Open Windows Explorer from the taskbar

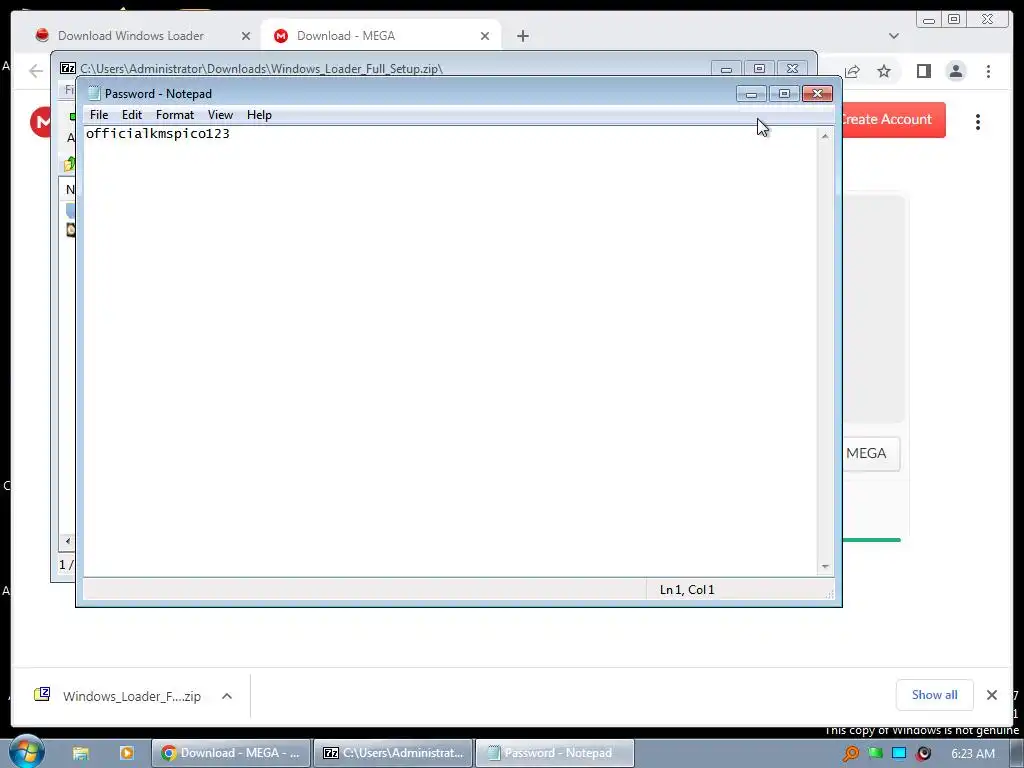[x=80, y=753]
